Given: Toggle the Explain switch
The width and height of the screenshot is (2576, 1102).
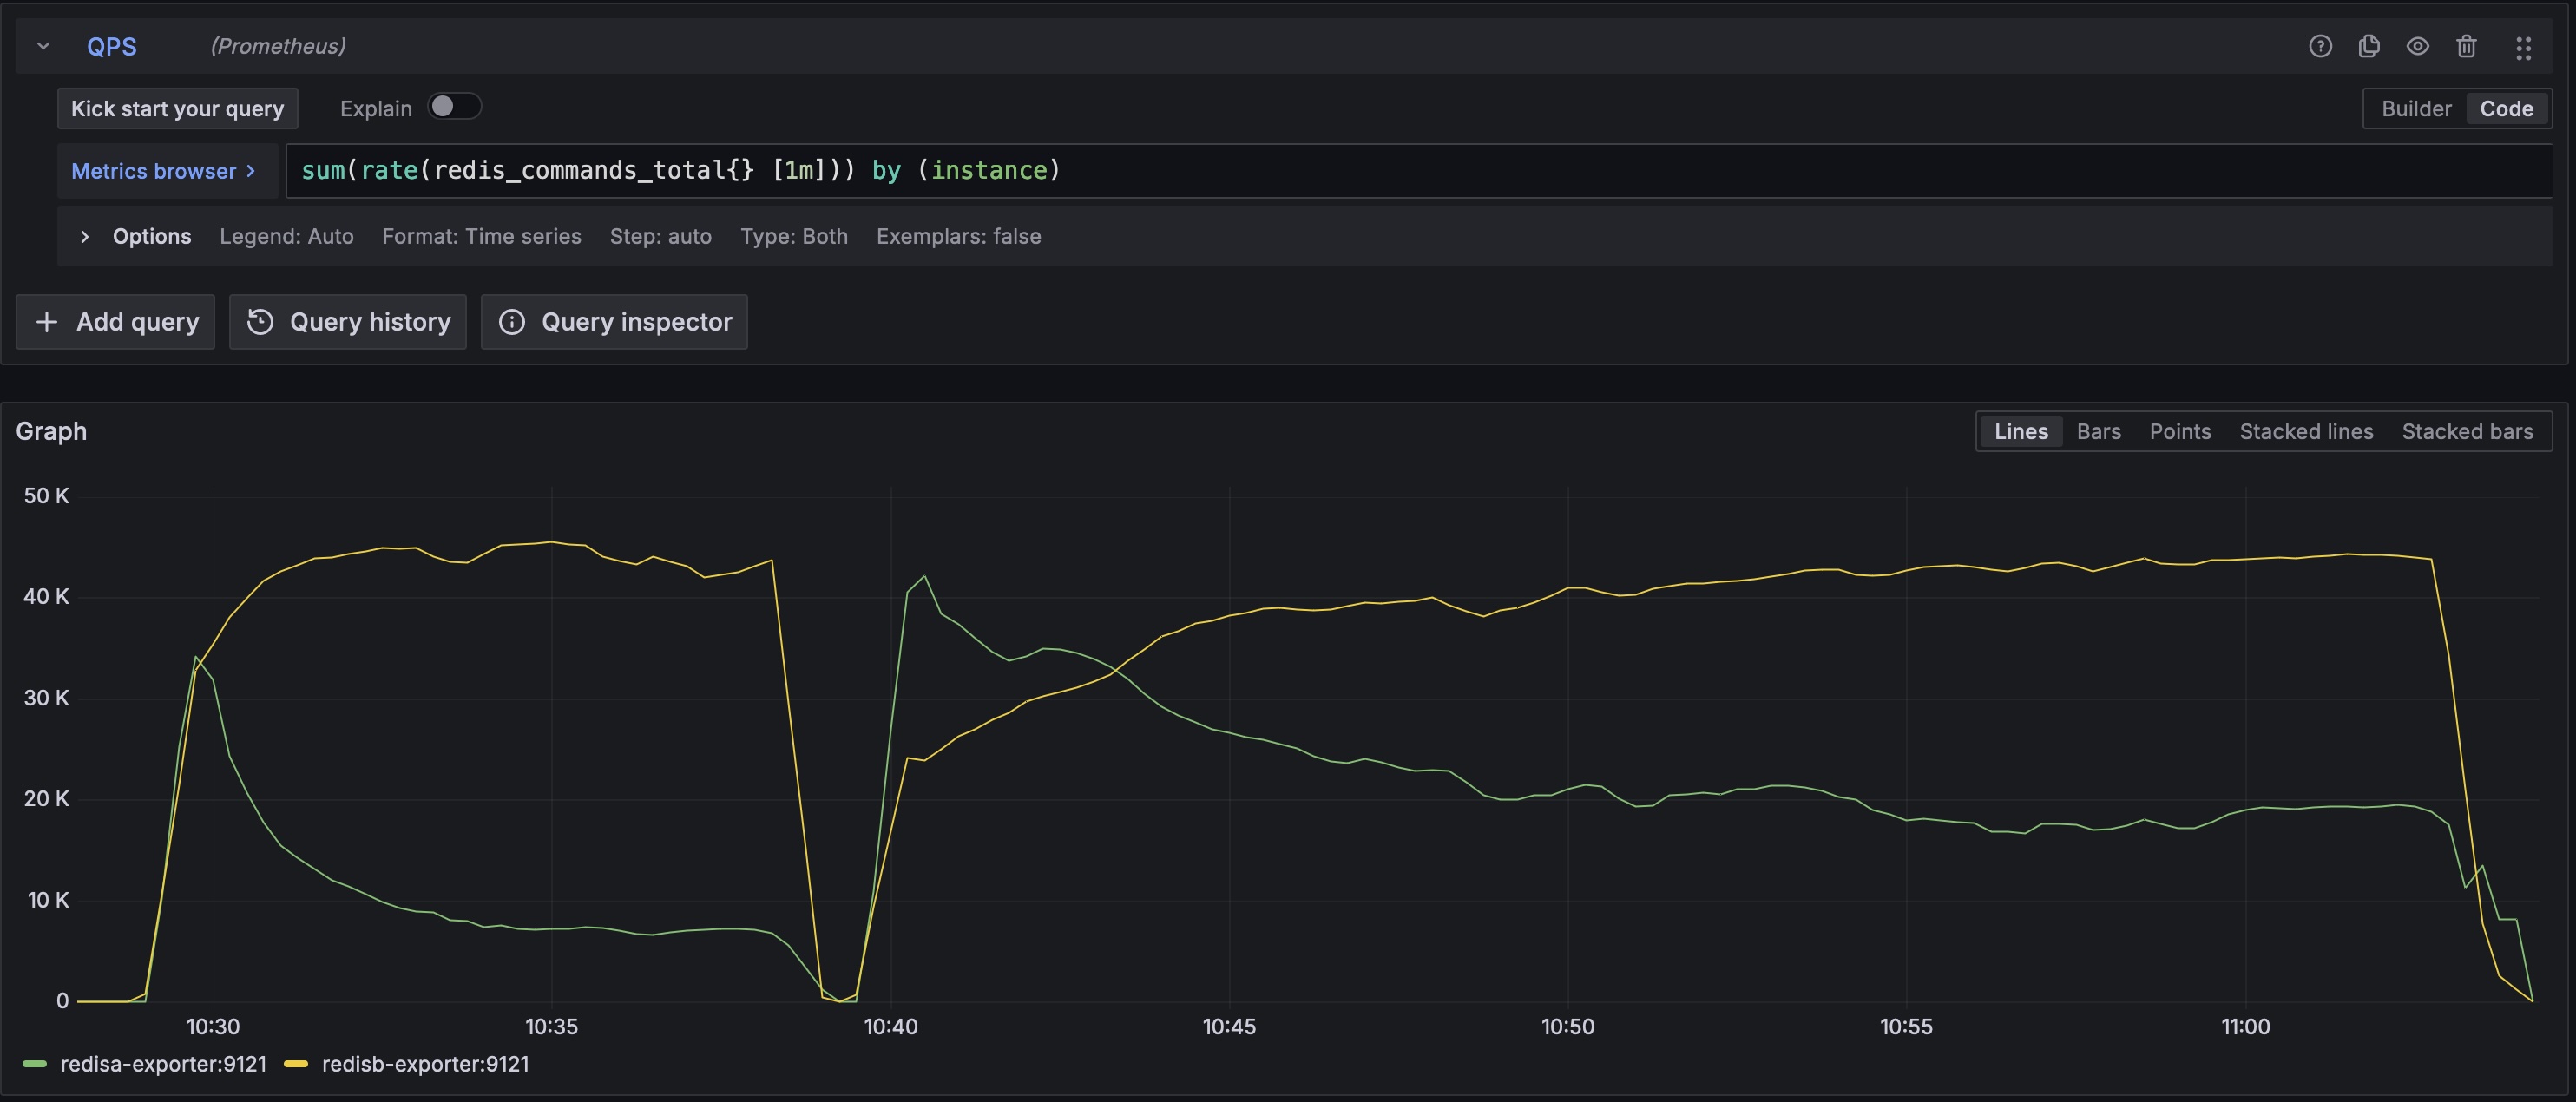Looking at the screenshot, I should 454,107.
